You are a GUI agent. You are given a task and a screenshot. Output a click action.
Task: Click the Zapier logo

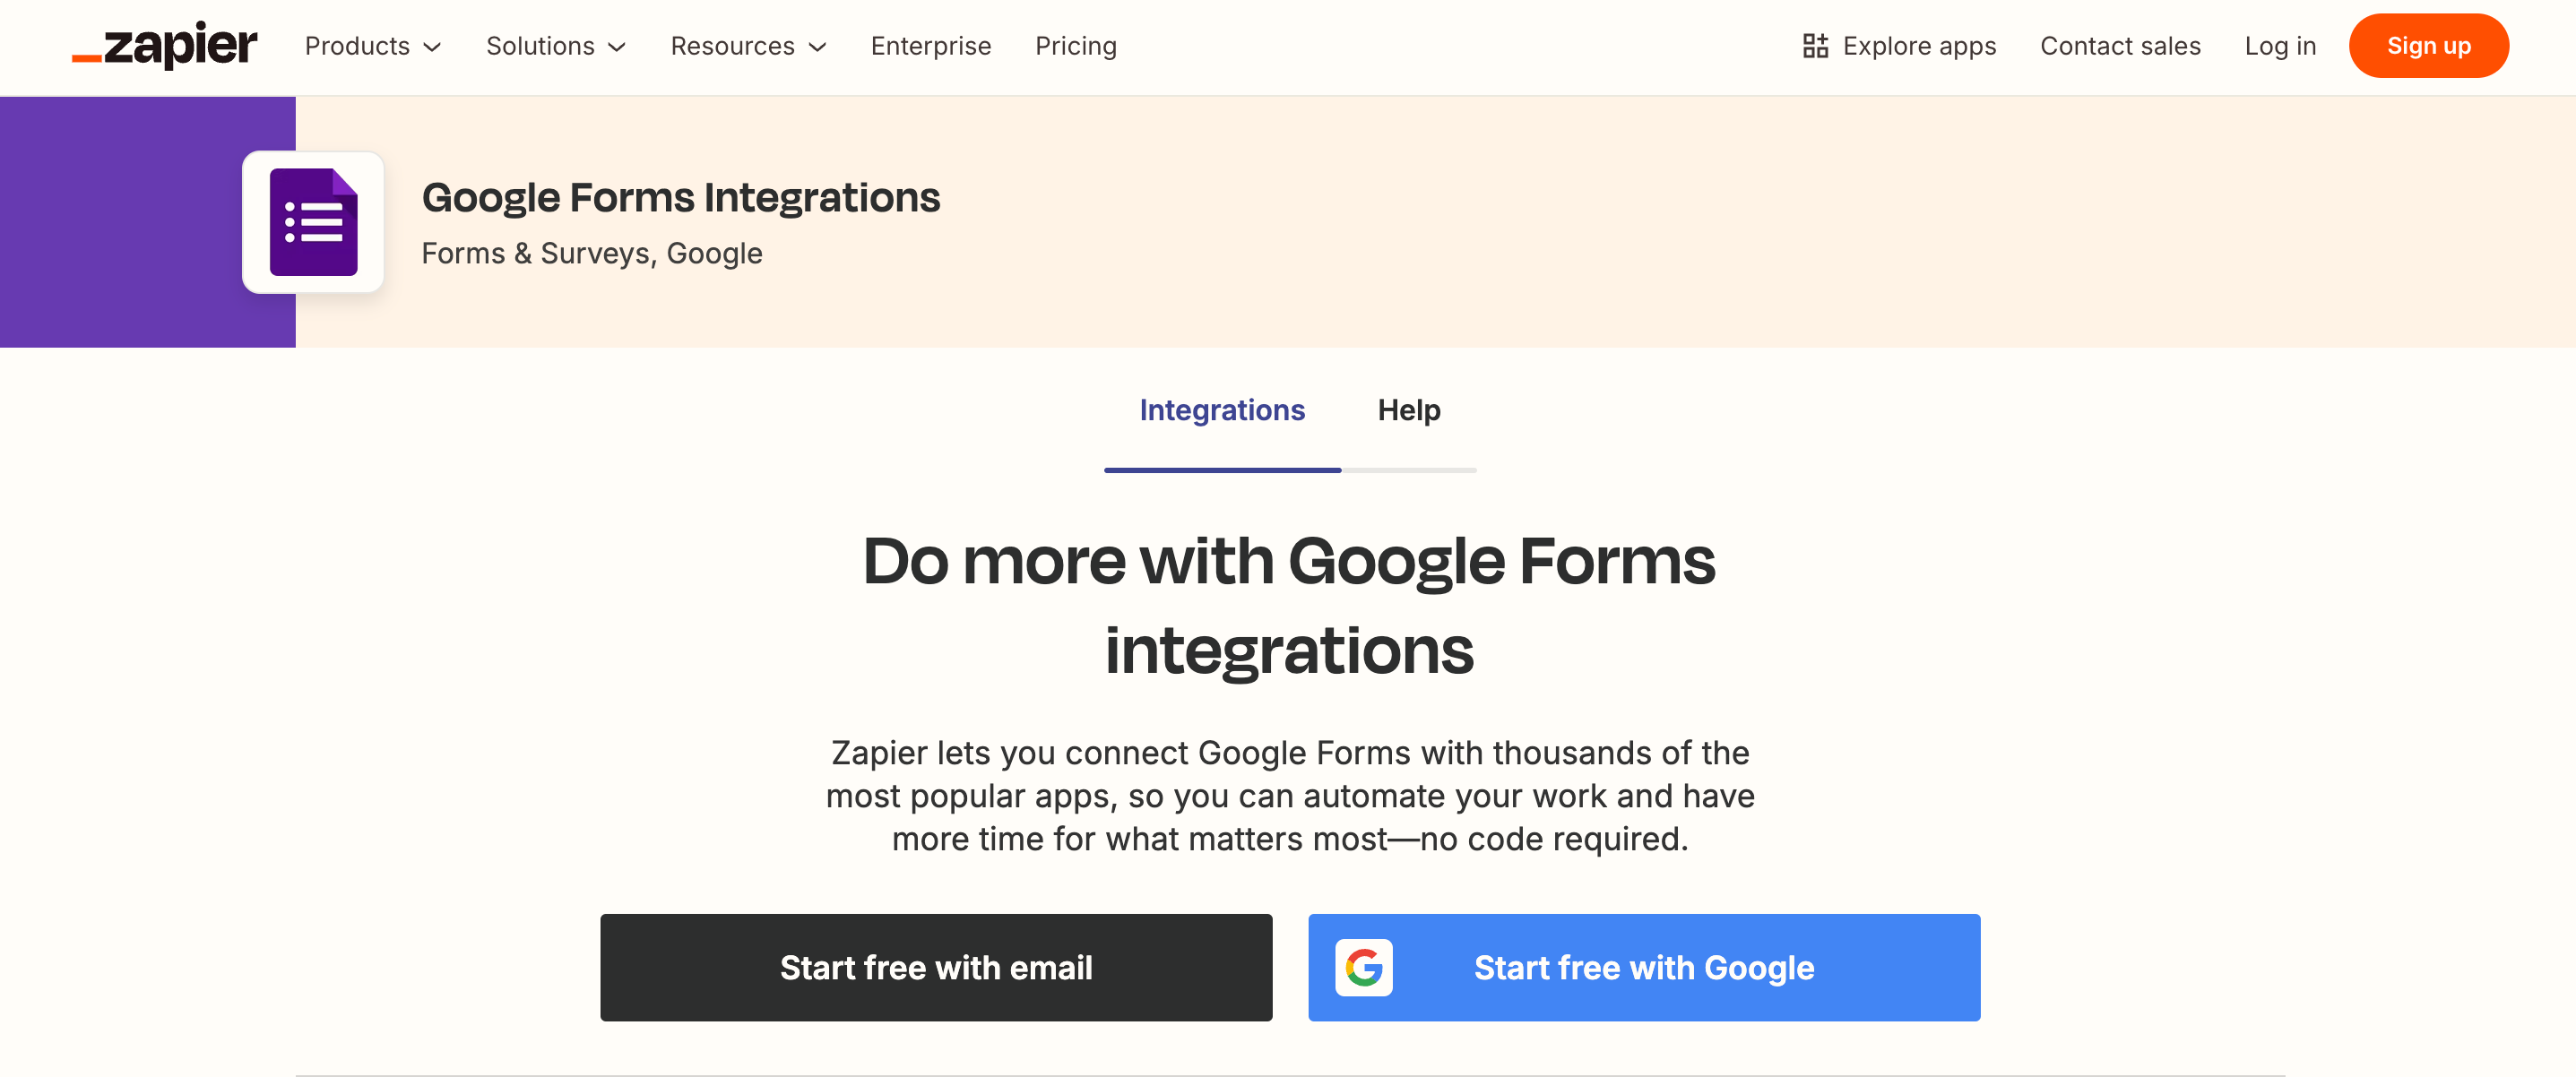[x=163, y=44]
